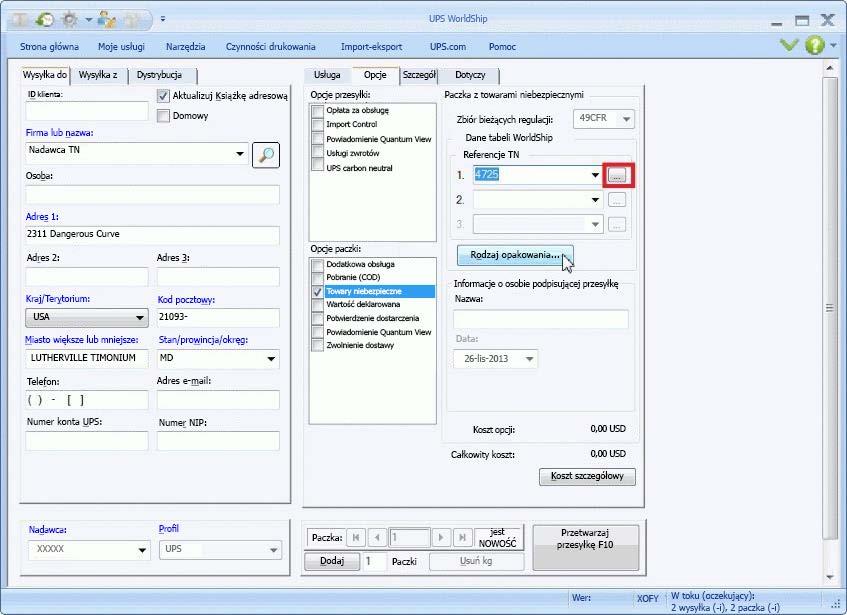Switch to the Szczegół tab
This screenshot has width=847, height=615.
point(419,75)
